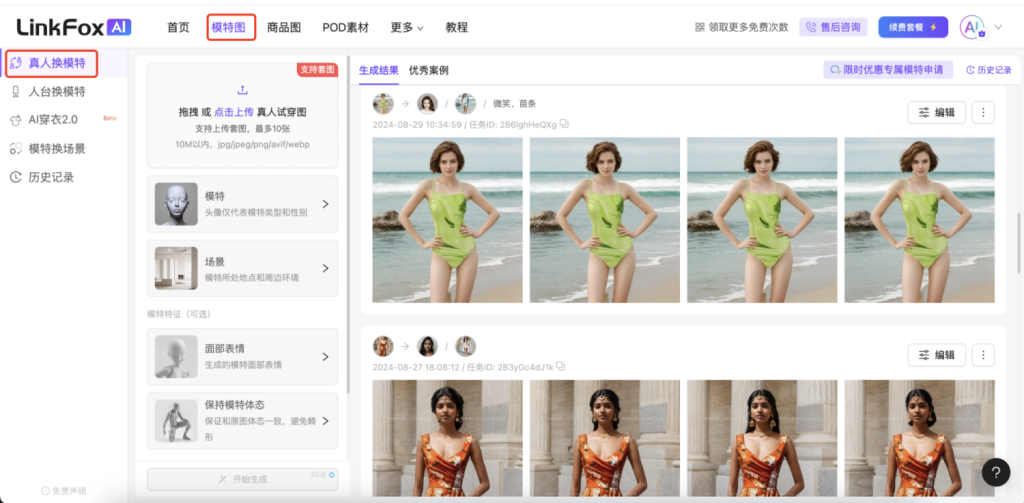Viewport: 1024px width, 503px height.
Task: Click the upload arrow icon
Action: [242, 89]
